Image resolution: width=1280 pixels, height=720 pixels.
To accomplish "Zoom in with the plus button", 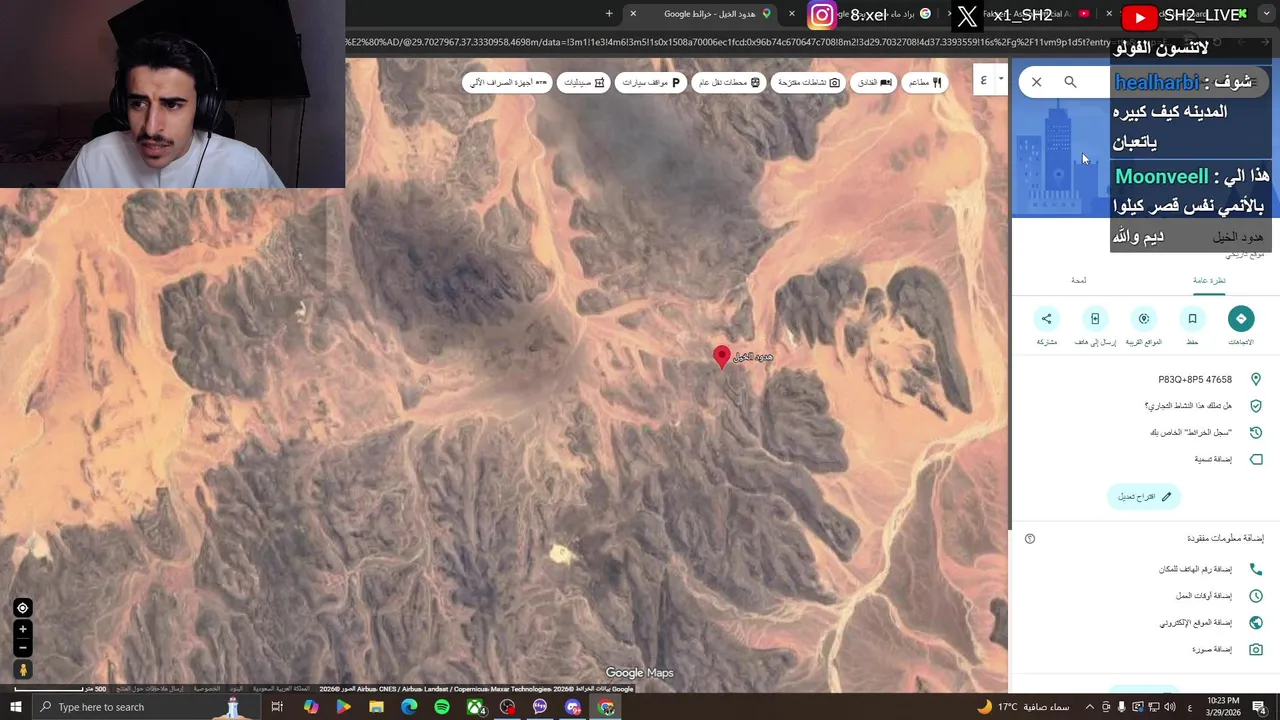I will pyautogui.click(x=23, y=629).
